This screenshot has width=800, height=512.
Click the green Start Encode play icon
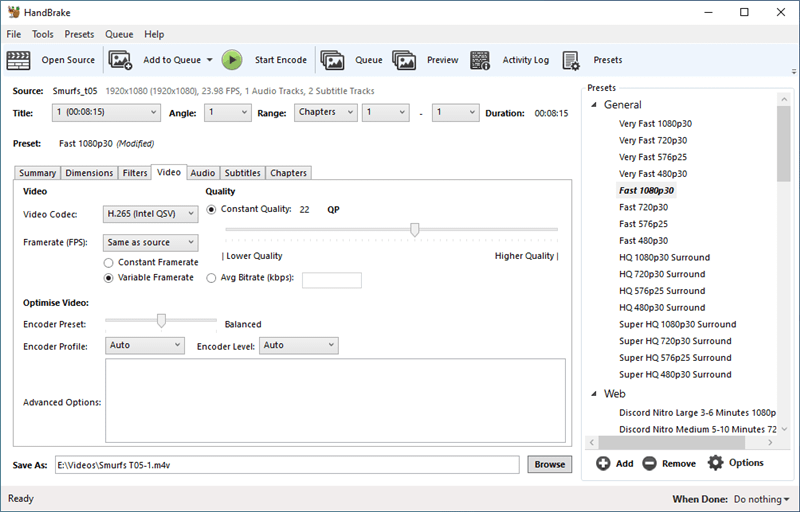point(232,60)
